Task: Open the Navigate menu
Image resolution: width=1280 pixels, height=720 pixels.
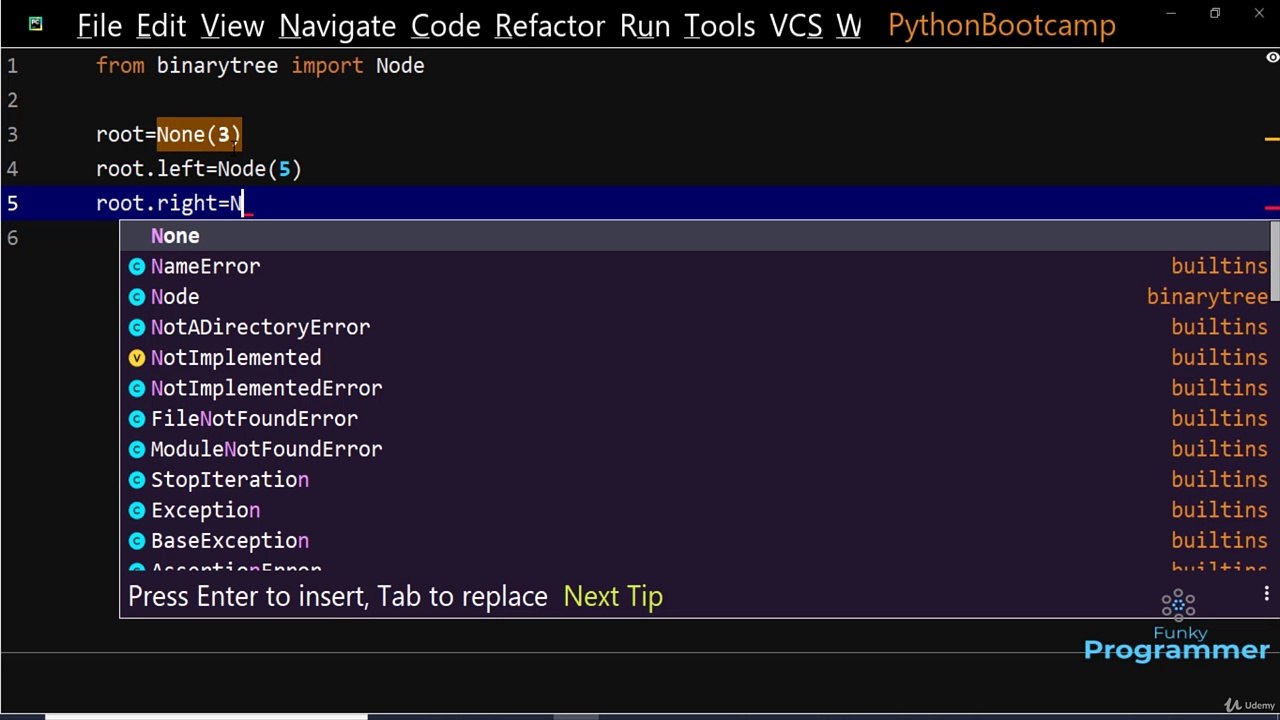Action: 337,26
